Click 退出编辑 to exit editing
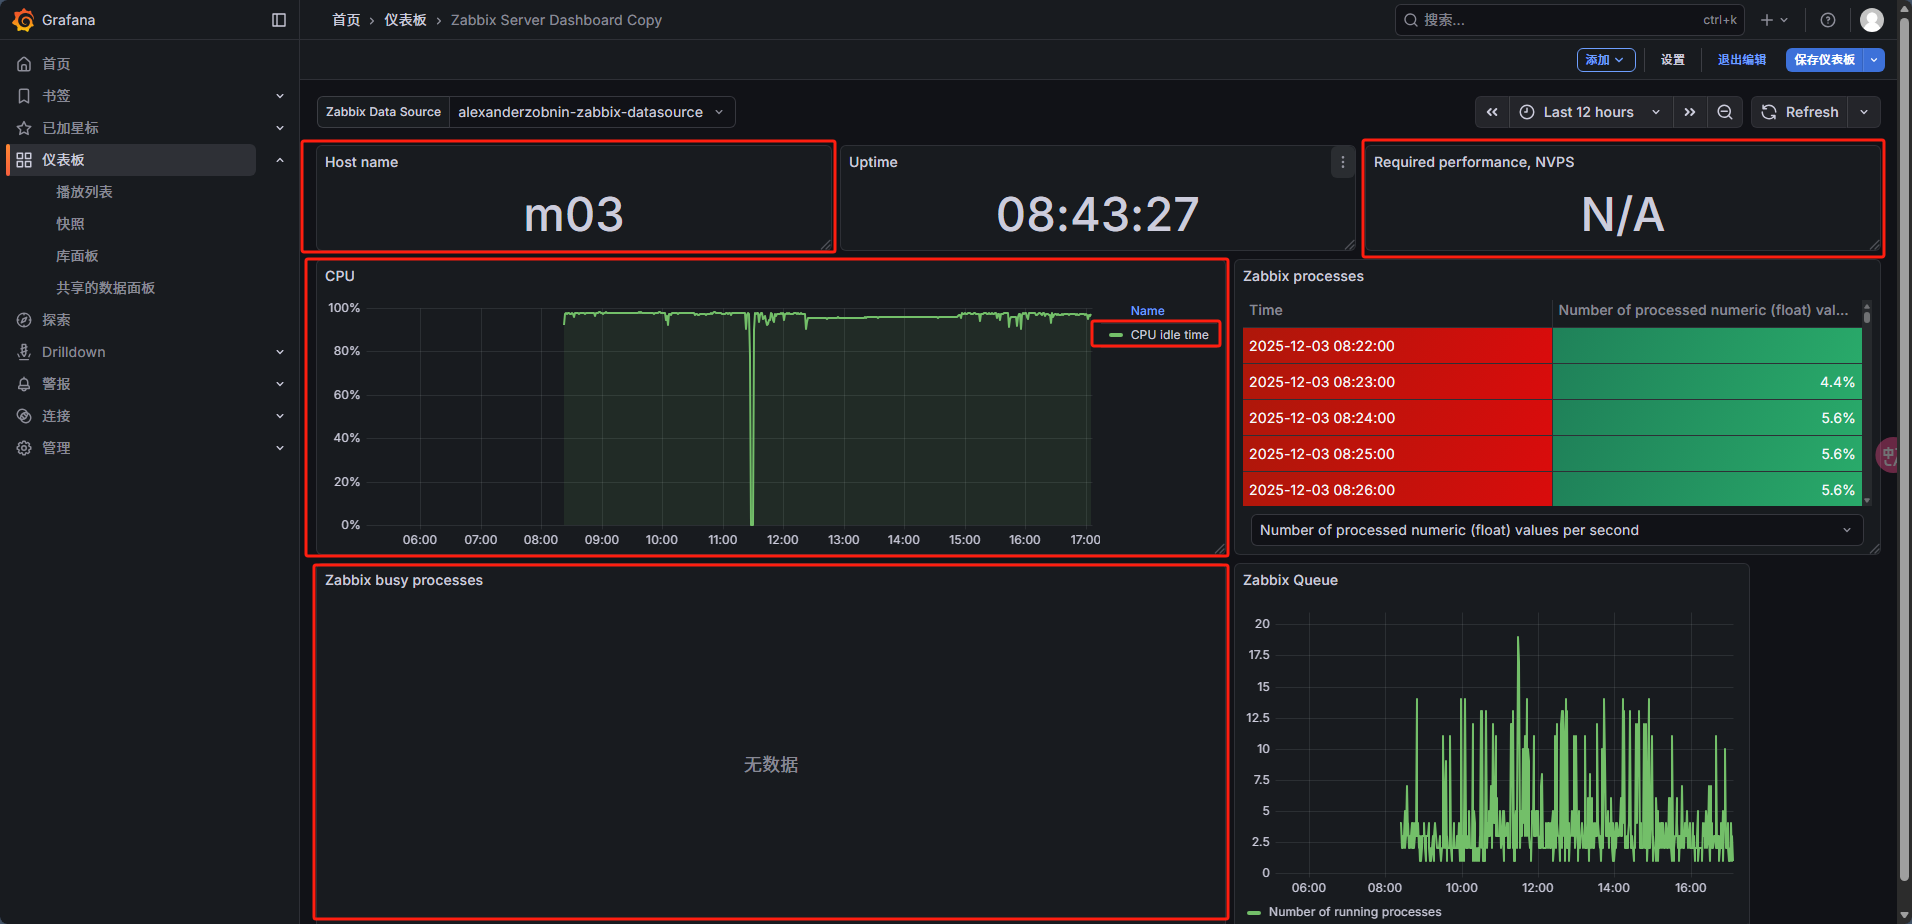The width and height of the screenshot is (1912, 924). (x=1742, y=60)
